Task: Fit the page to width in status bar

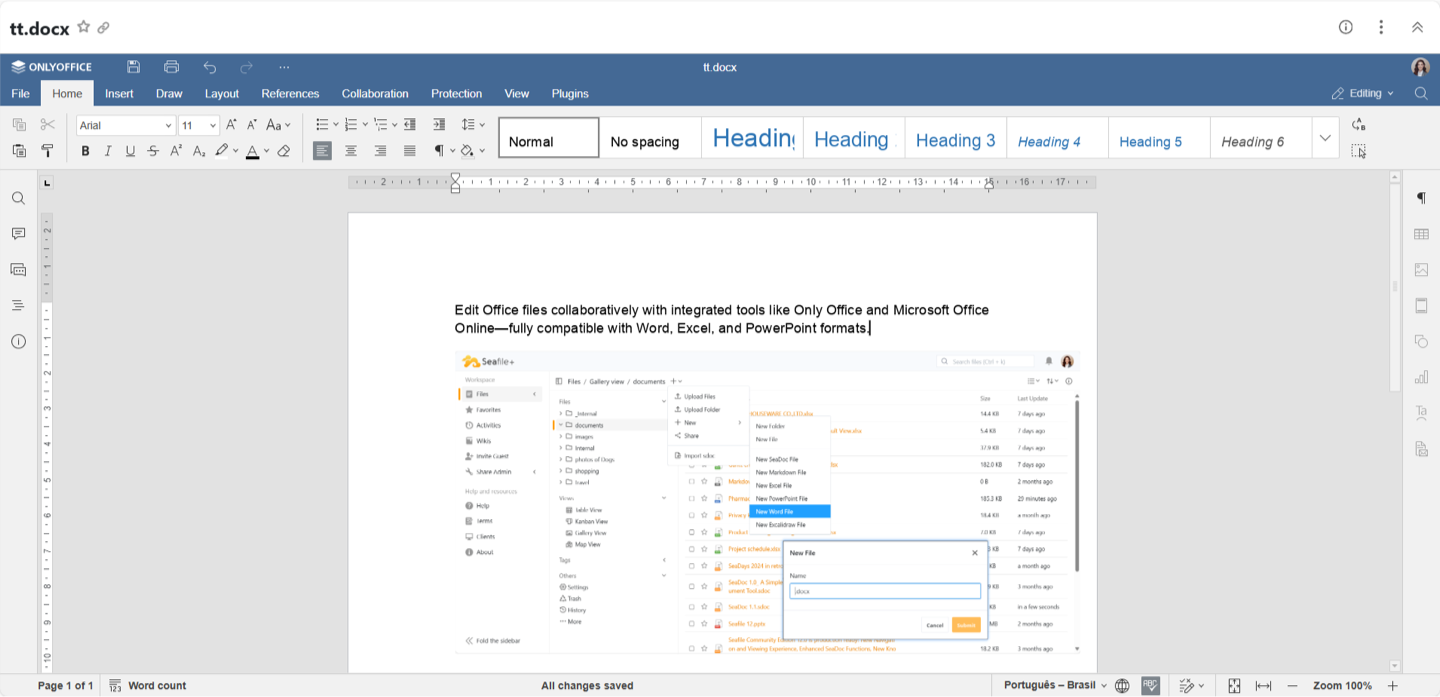Action: [1263, 686]
